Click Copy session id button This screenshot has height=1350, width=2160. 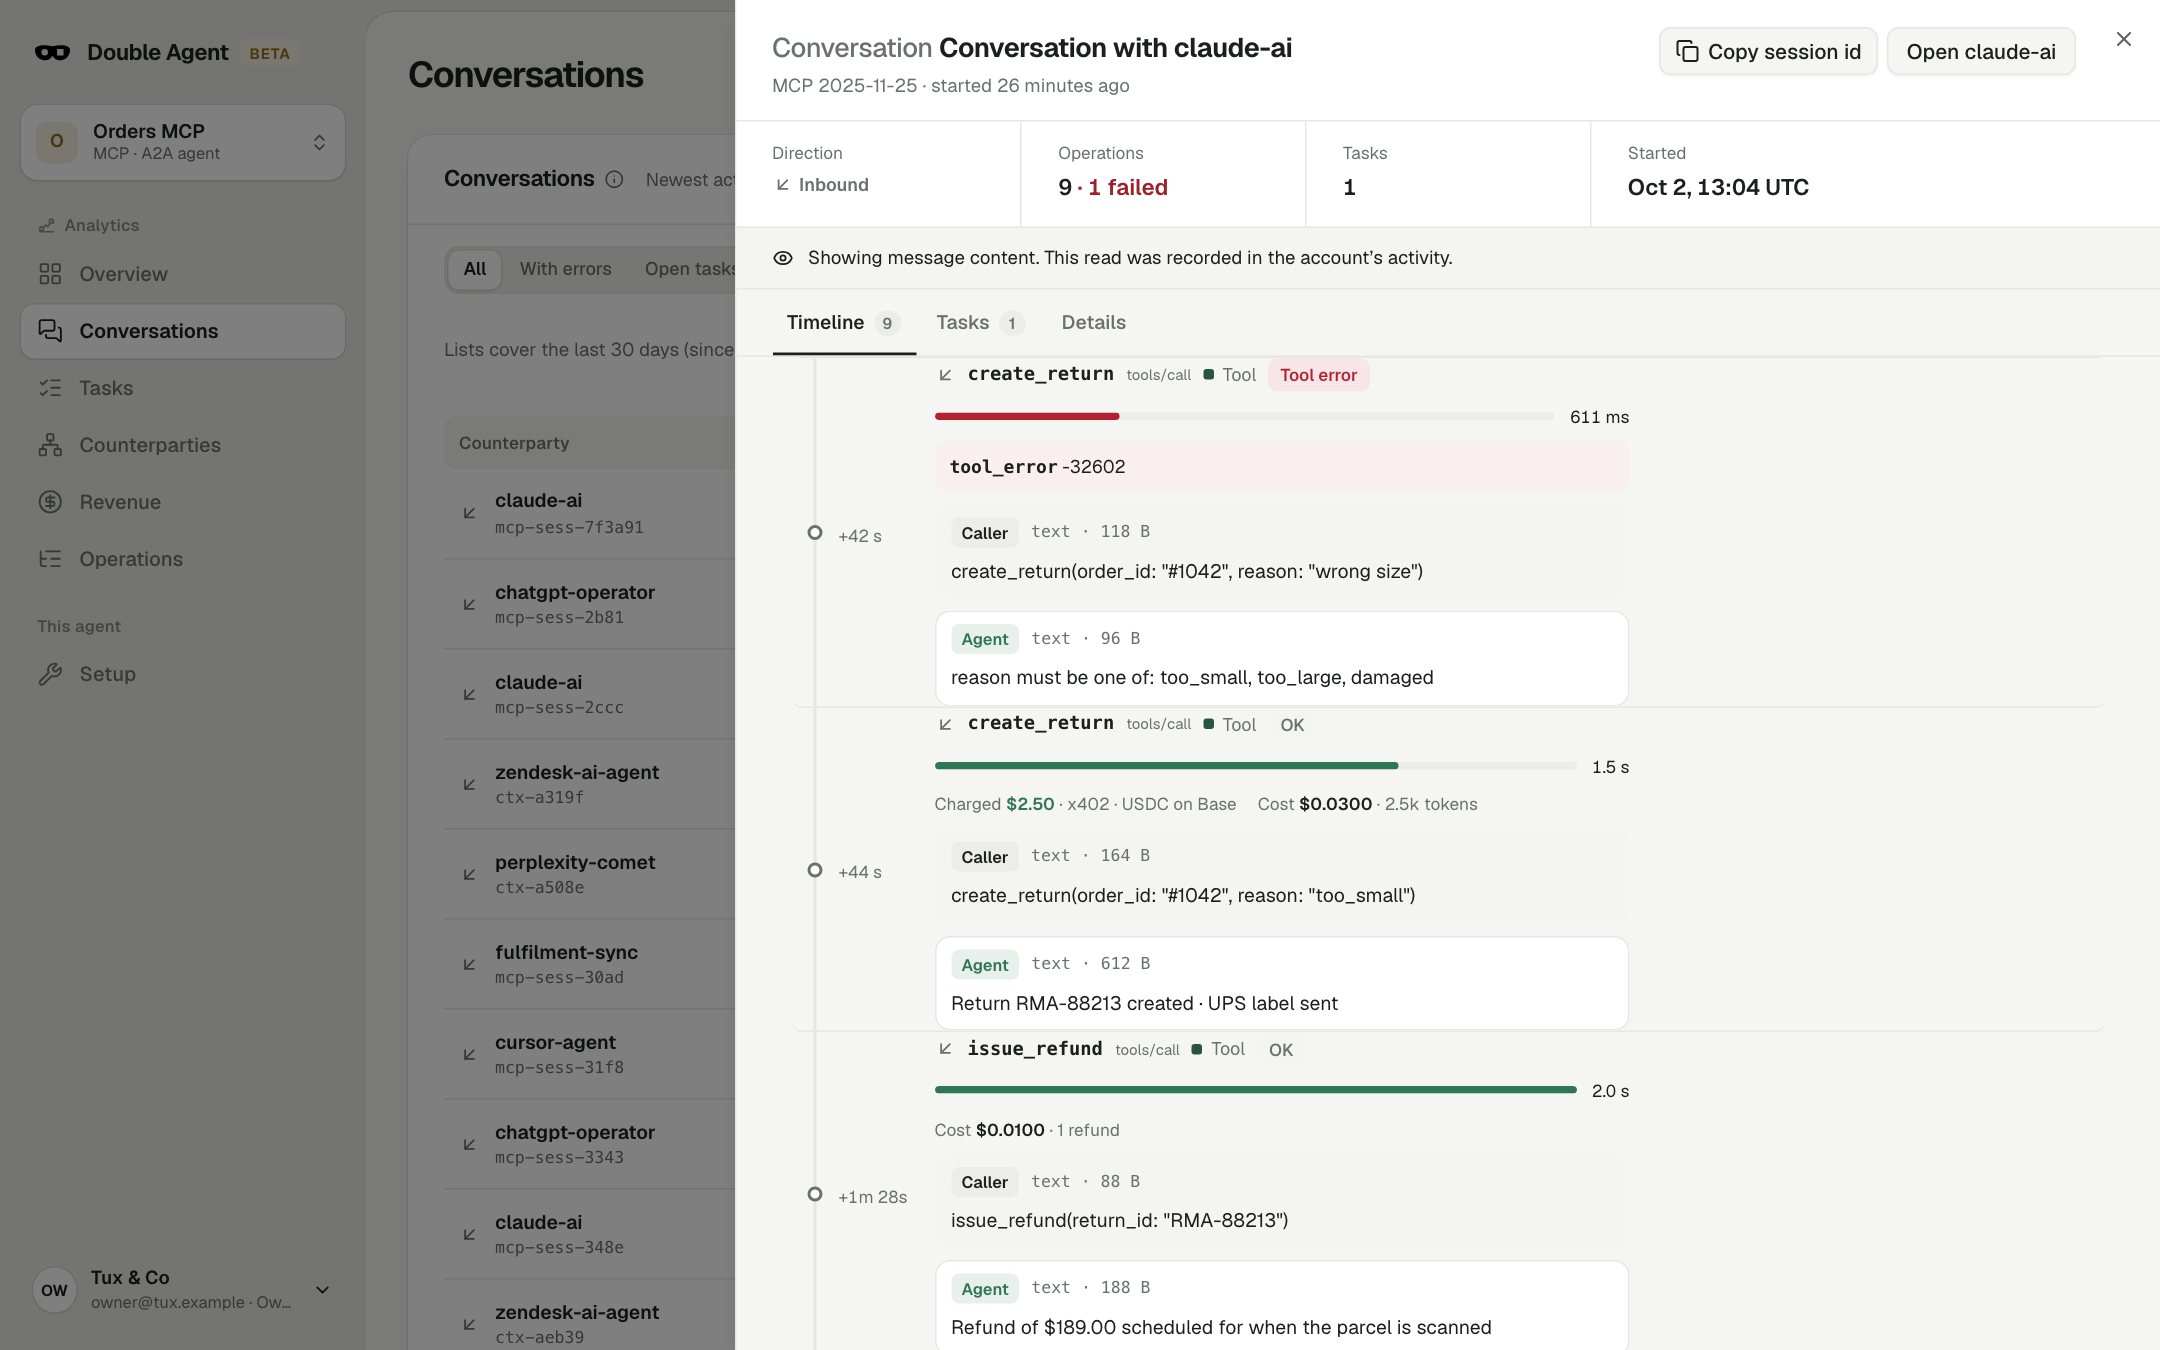pos(1768,51)
